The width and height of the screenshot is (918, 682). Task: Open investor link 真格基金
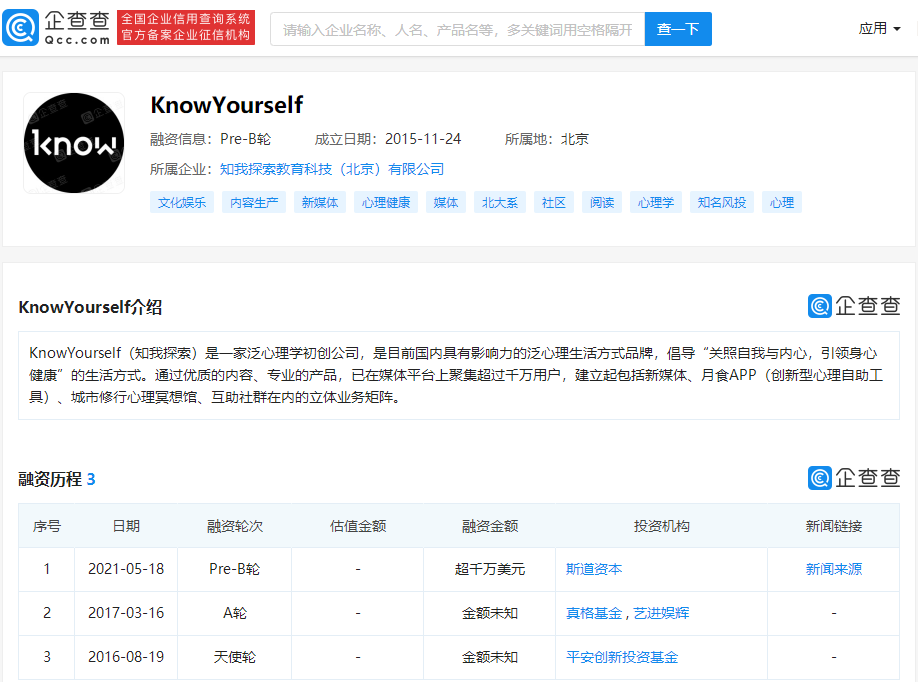click(x=594, y=613)
